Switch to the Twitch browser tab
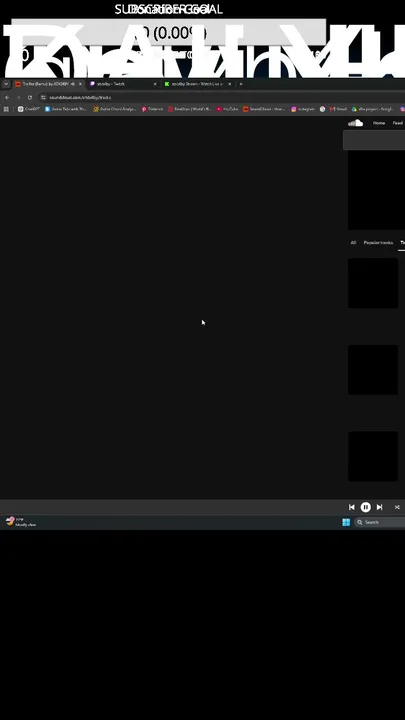405x720 pixels. 122,84
